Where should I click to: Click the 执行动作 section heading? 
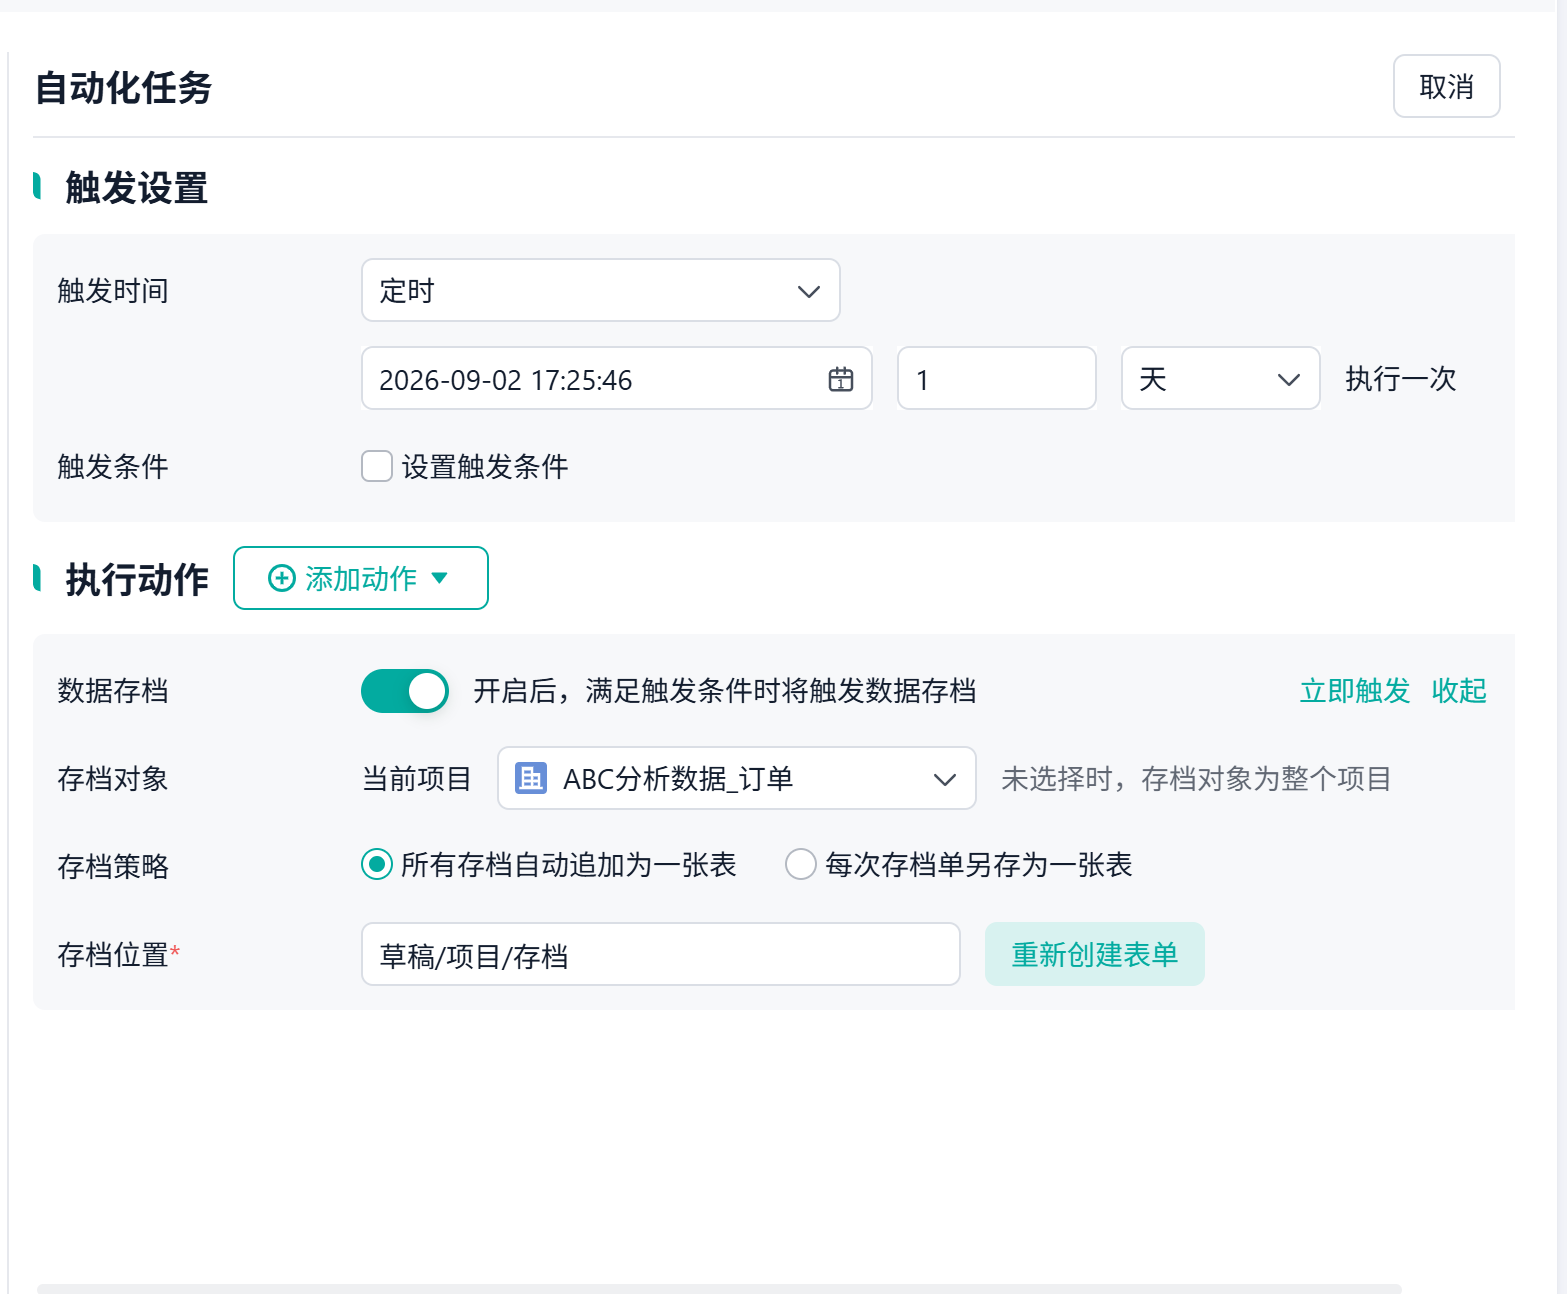tap(137, 579)
